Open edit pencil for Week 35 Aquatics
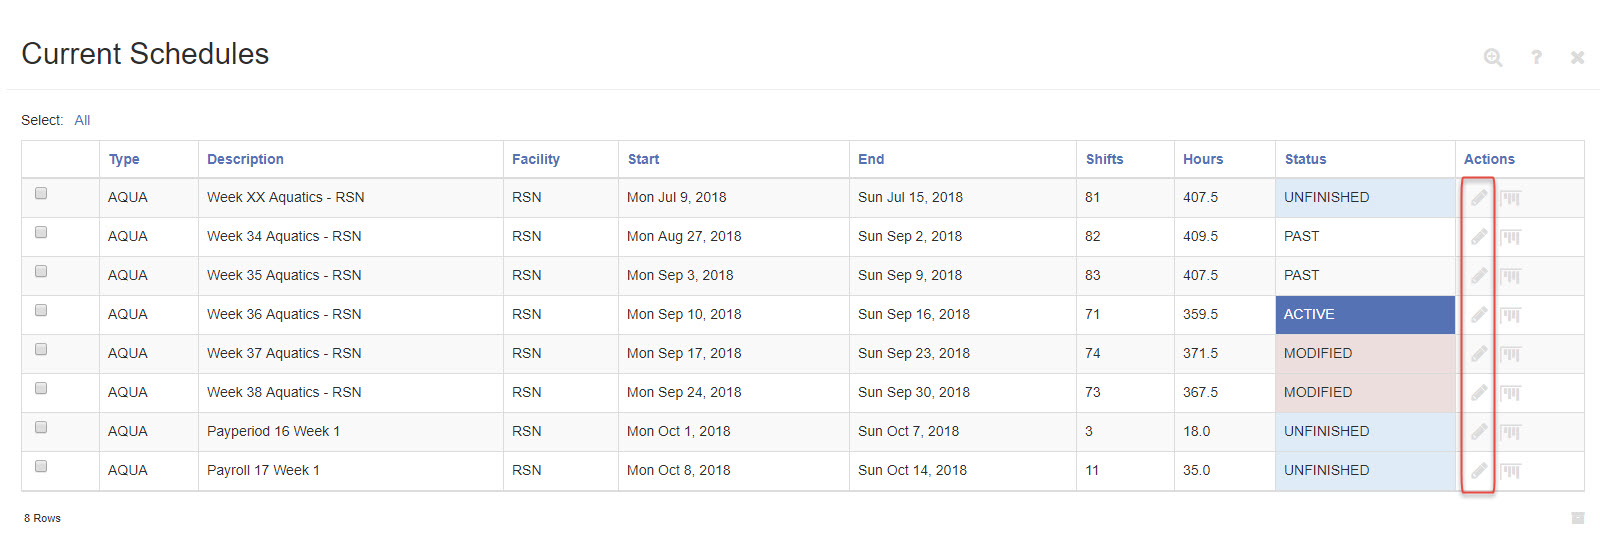This screenshot has height=534, width=1608. (1478, 276)
